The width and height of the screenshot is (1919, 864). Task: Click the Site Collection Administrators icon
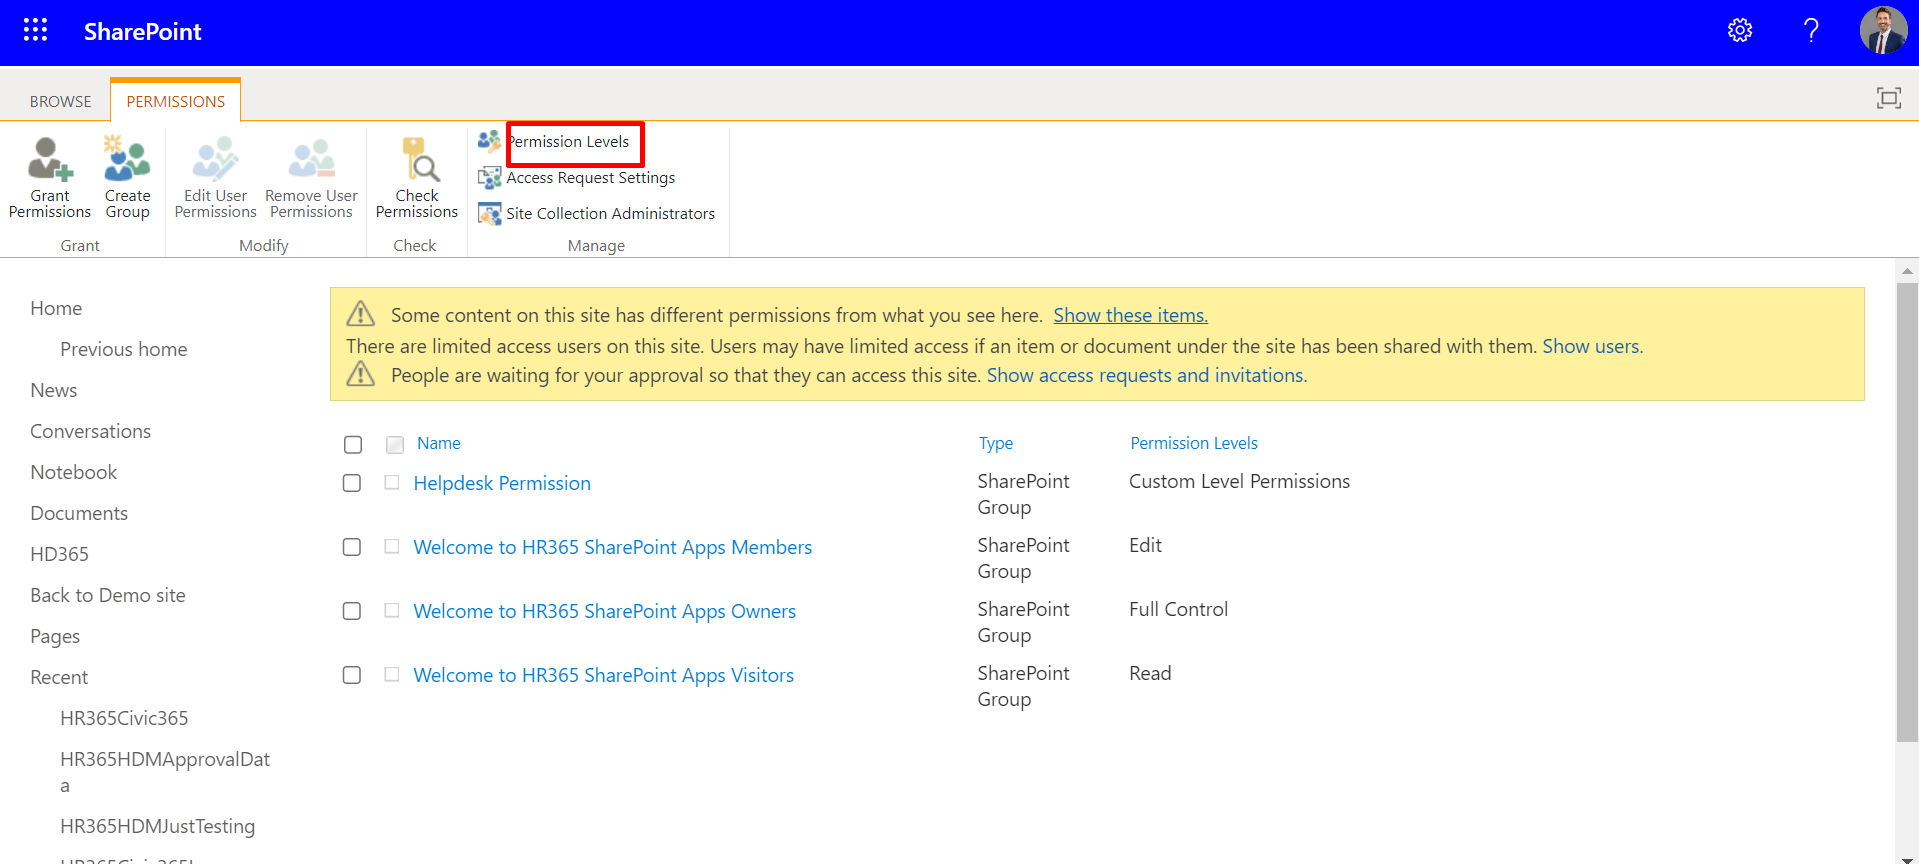coord(489,213)
